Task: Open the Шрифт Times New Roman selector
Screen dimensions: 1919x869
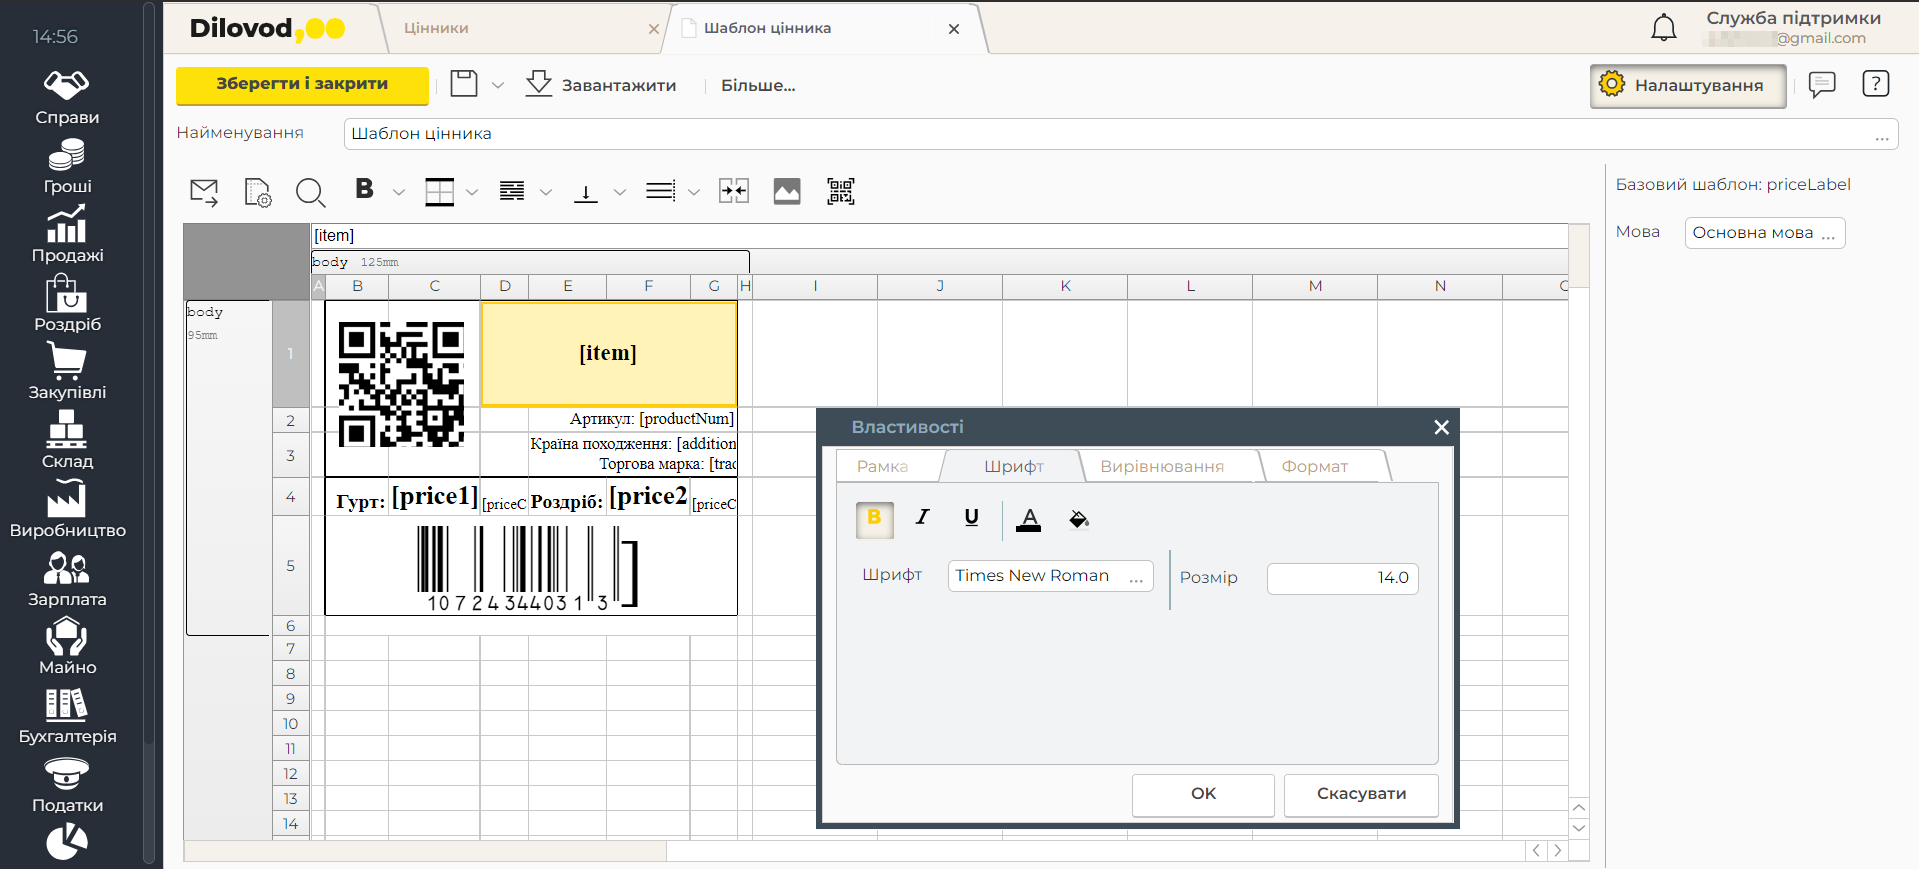Action: pos(1049,576)
